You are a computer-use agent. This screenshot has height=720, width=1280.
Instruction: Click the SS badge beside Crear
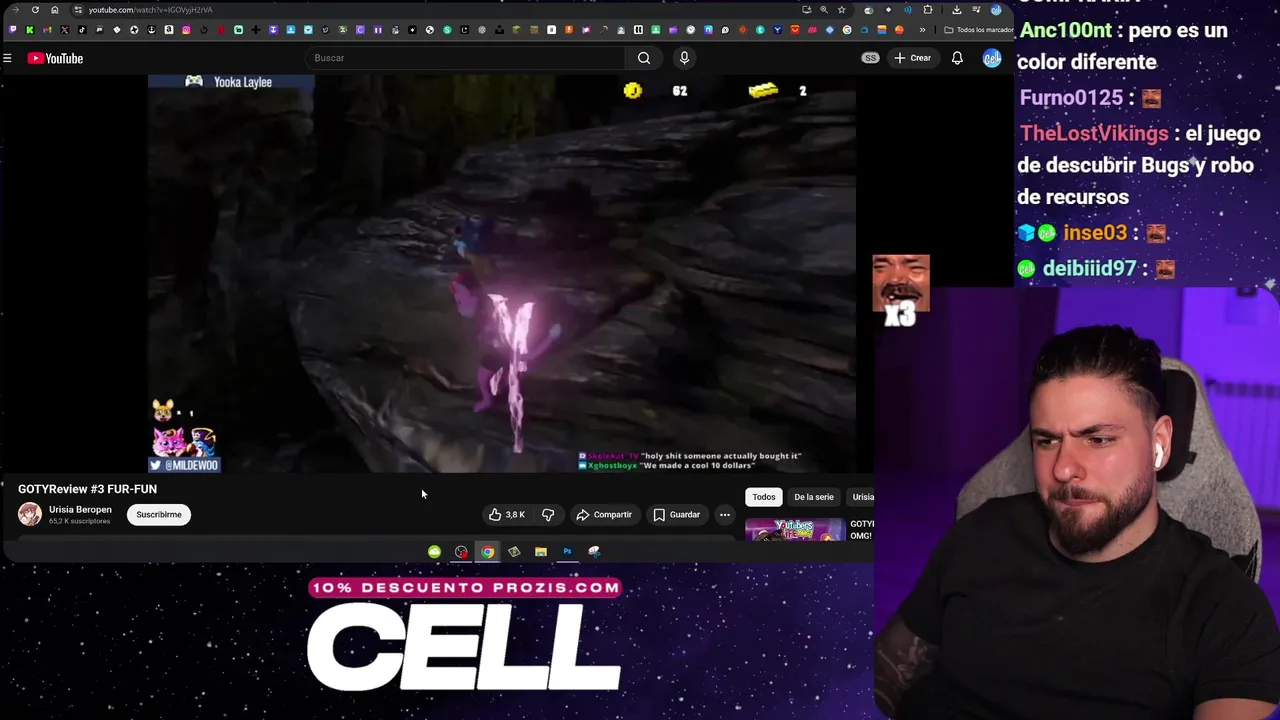pyautogui.click(x=870, y=58)
